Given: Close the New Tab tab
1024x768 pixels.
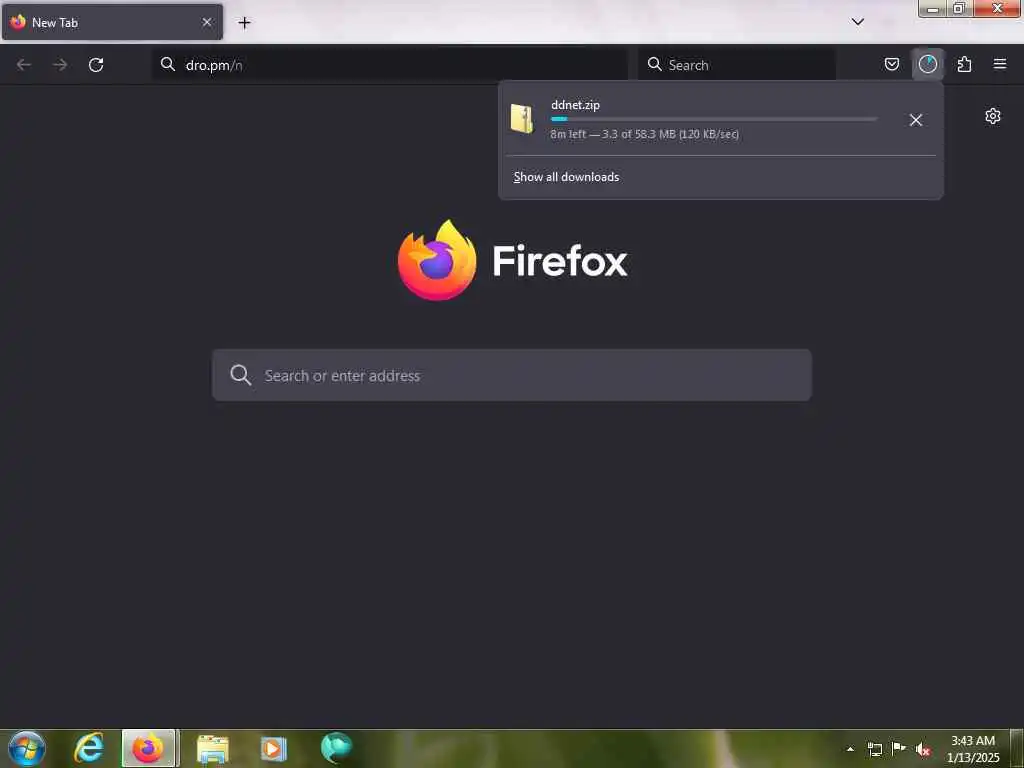Looking at the screenshot, I should click(207, 22).
